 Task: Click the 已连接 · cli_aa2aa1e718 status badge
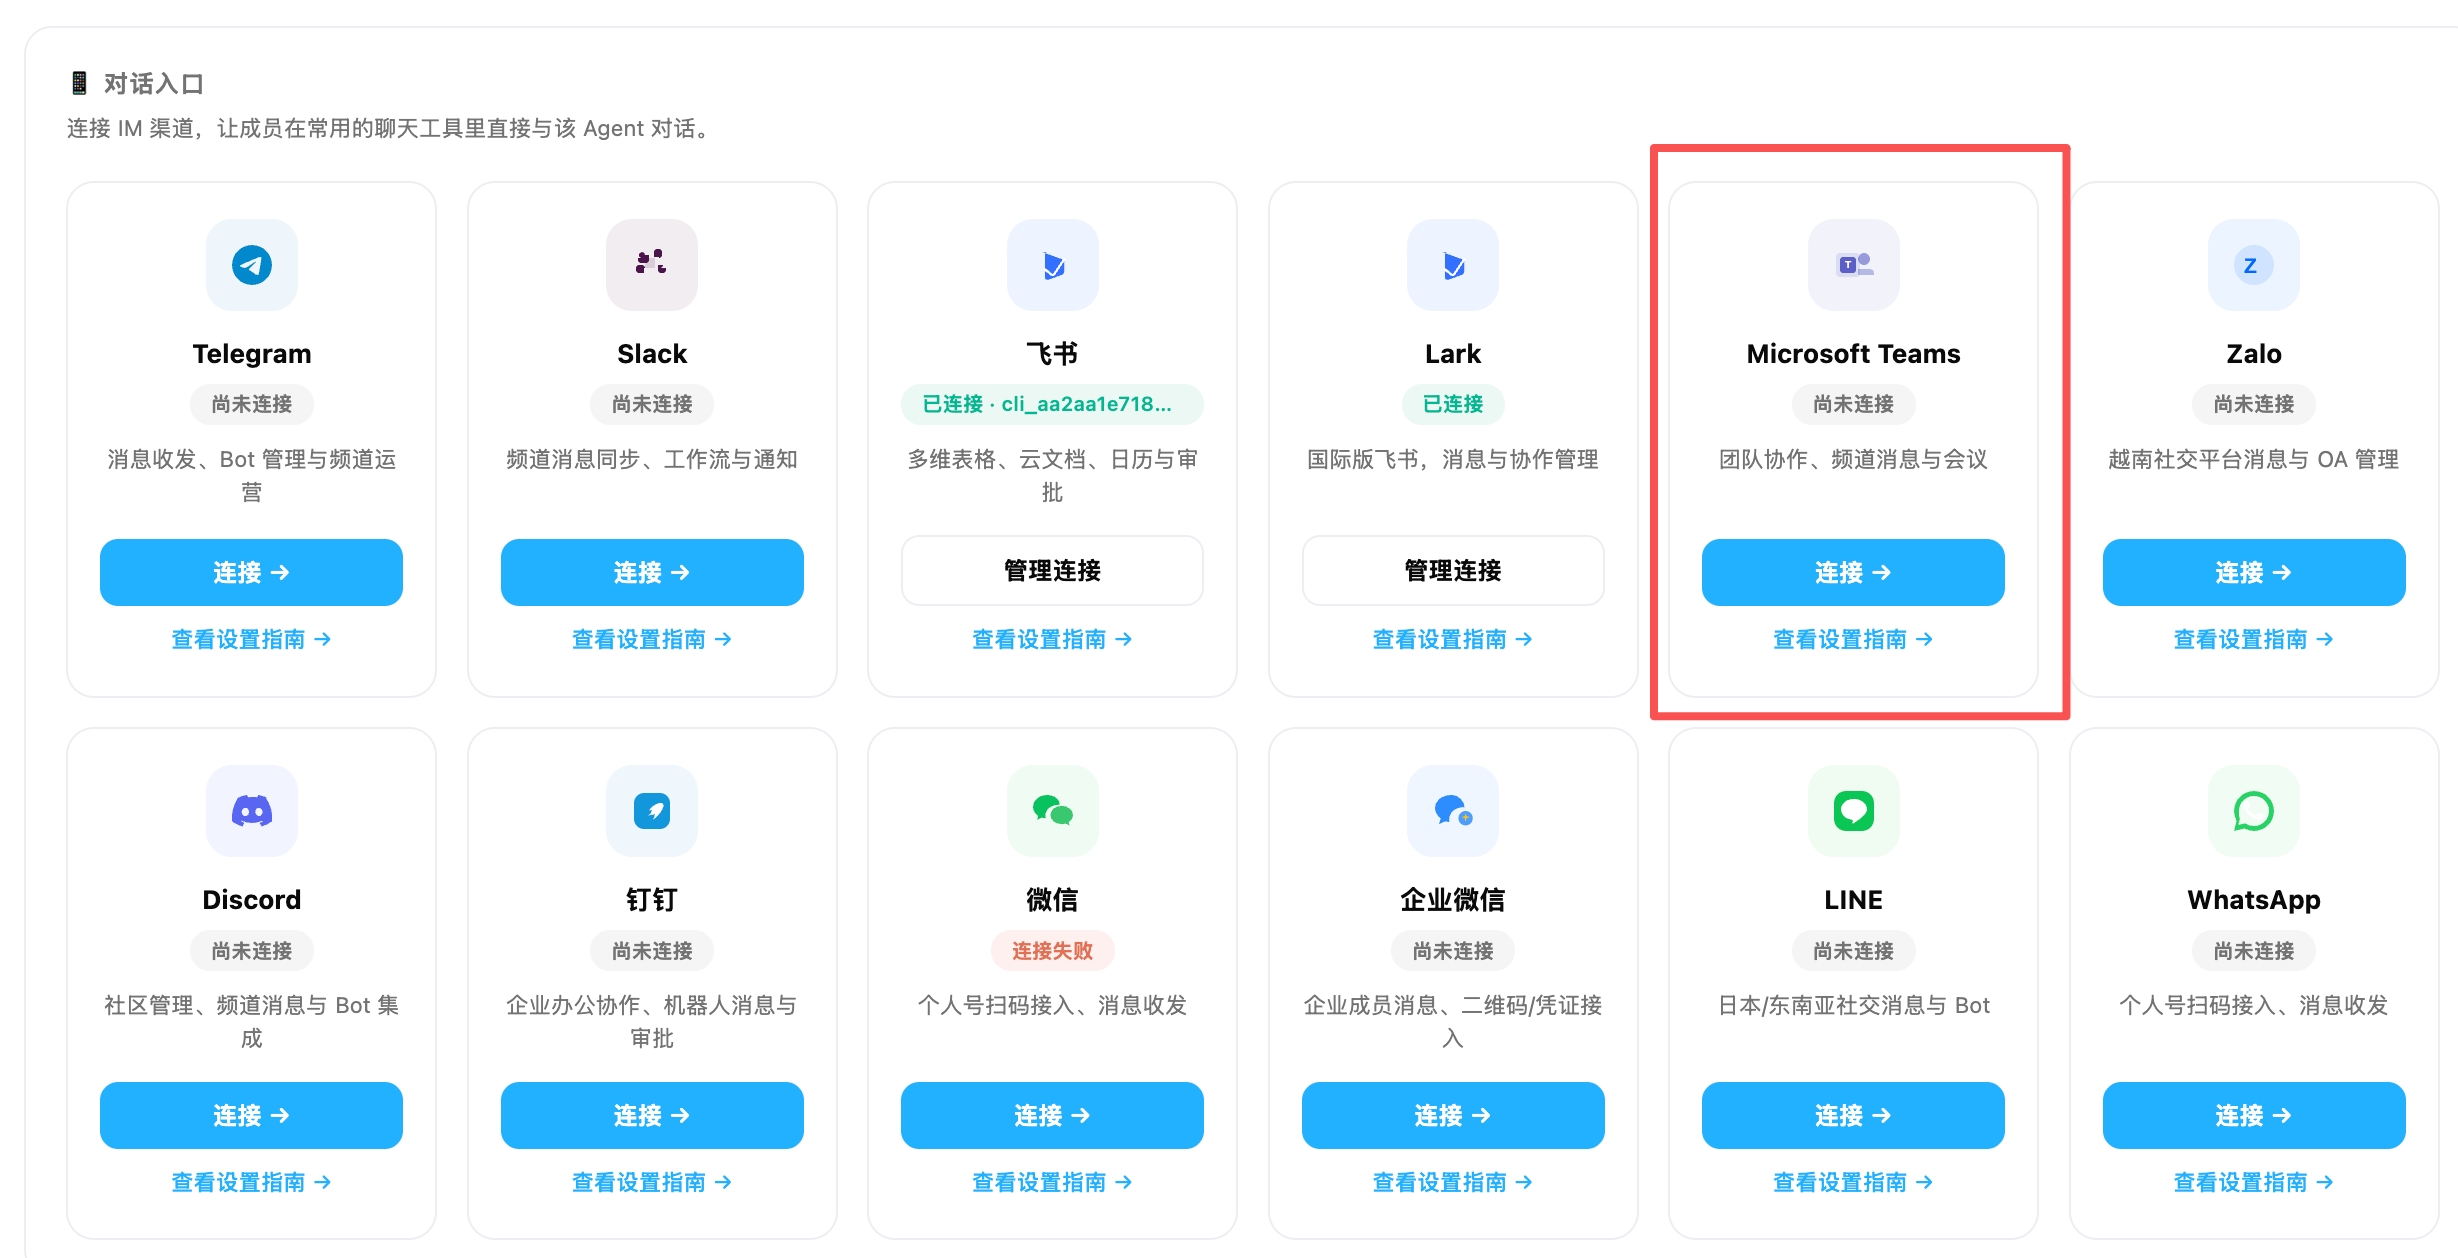click(x=1053, y=404)
